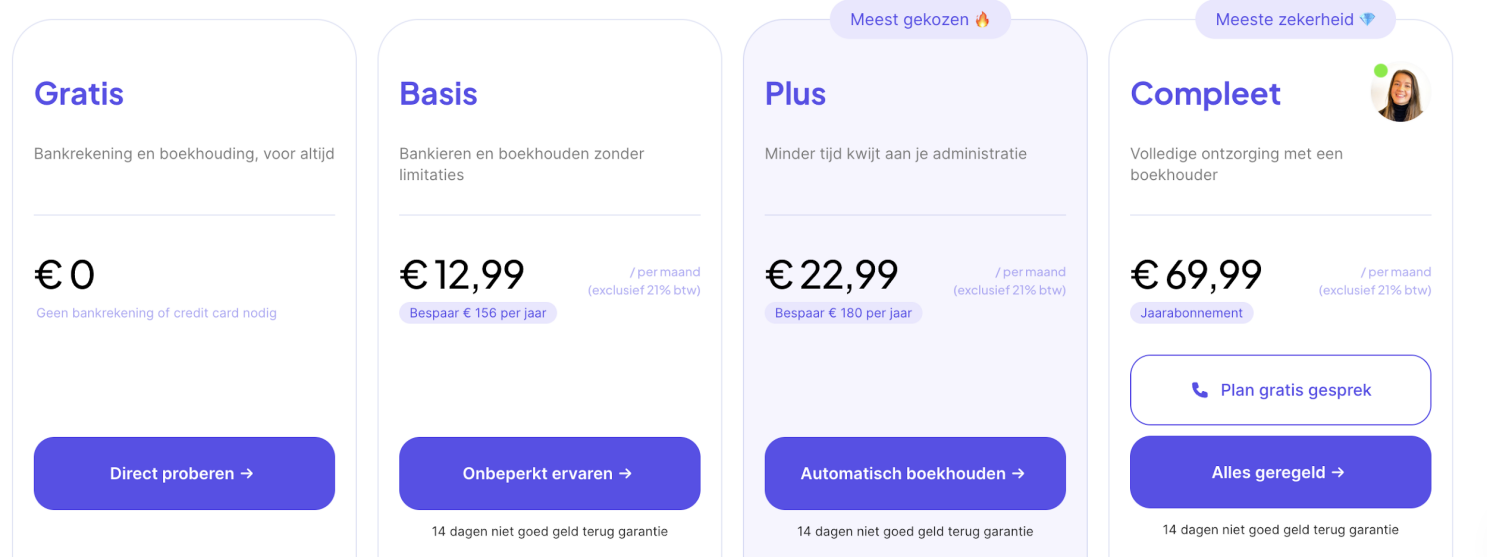
Task: Click the € 22,99 price of Plus
Action: click(x=831, y=274)
